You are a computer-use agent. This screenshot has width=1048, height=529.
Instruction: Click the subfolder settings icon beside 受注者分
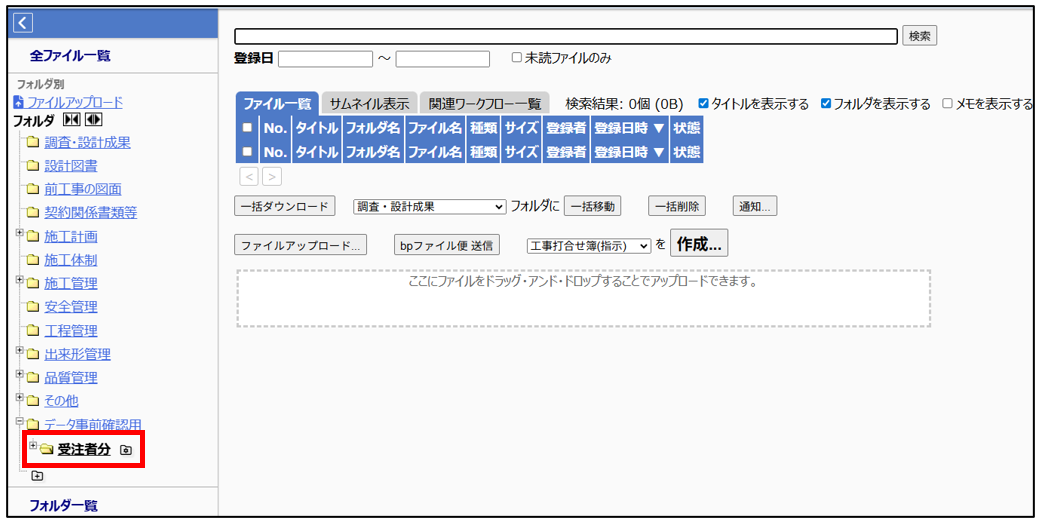tap(125, 451)
